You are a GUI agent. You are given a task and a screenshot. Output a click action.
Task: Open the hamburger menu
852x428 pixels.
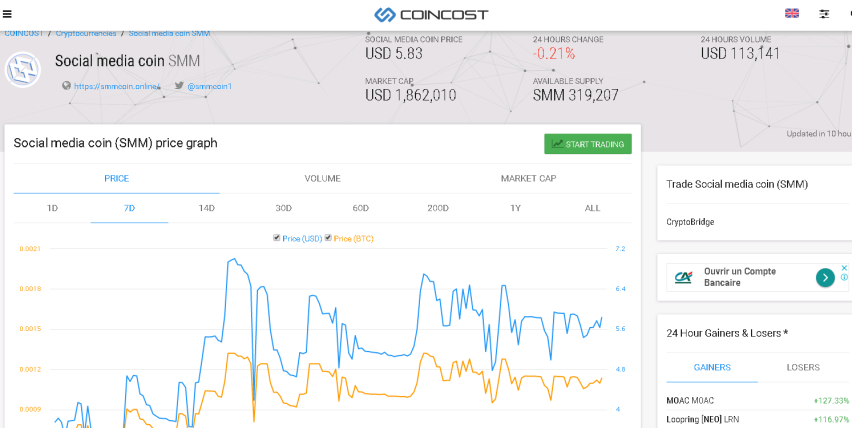tap(7, 15)
